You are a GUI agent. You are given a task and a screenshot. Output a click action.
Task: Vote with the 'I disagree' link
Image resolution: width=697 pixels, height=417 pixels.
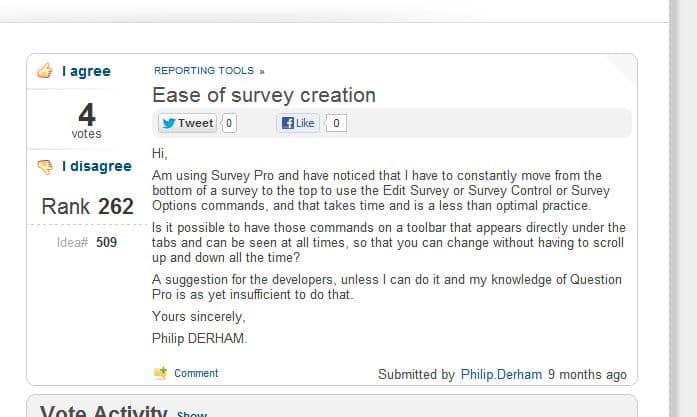96,166
